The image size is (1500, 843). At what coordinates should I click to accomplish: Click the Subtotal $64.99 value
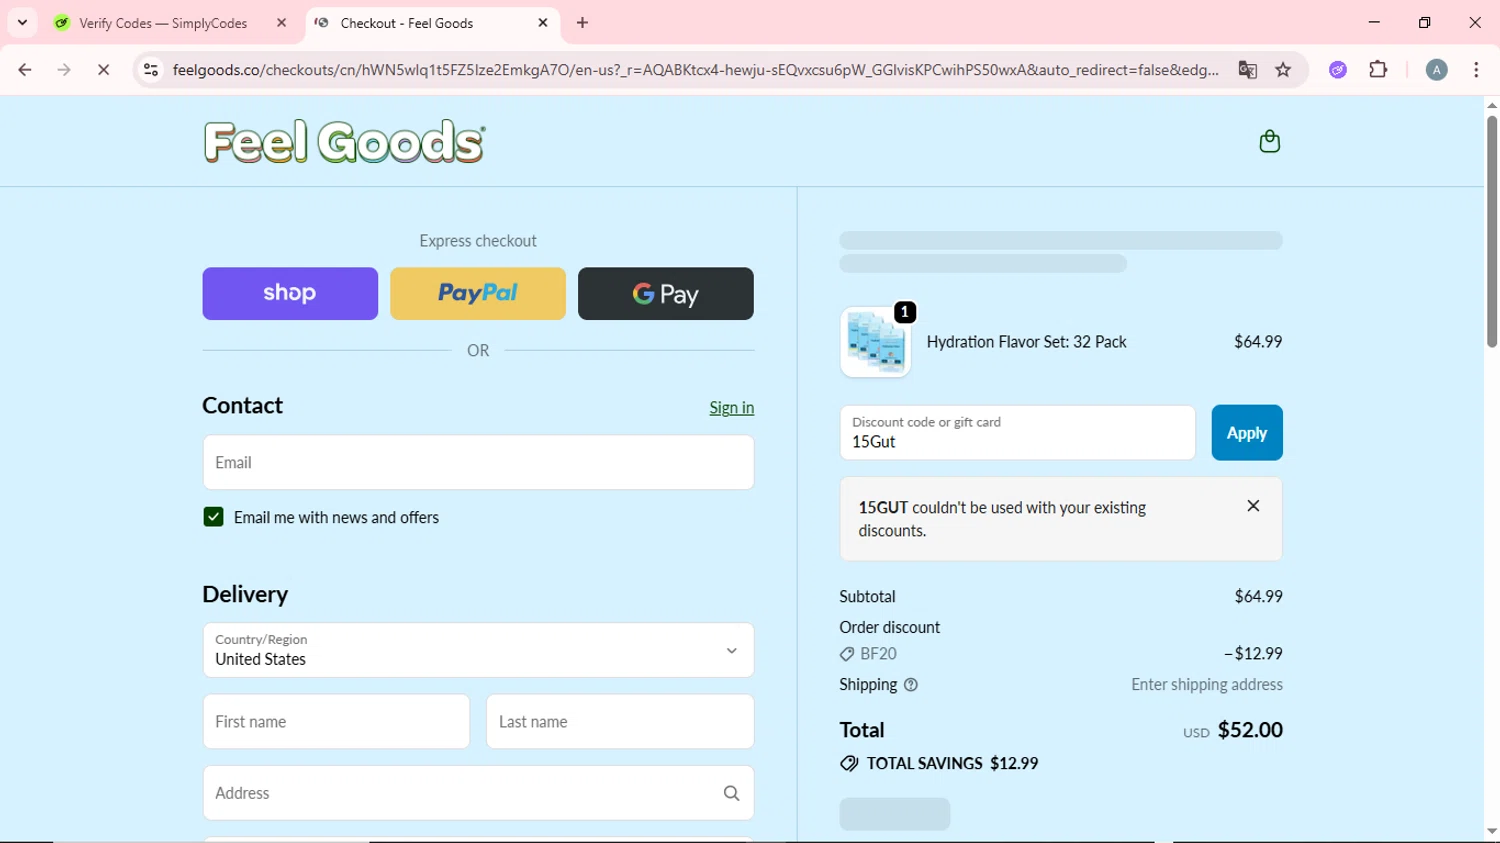coord(1258,597)
